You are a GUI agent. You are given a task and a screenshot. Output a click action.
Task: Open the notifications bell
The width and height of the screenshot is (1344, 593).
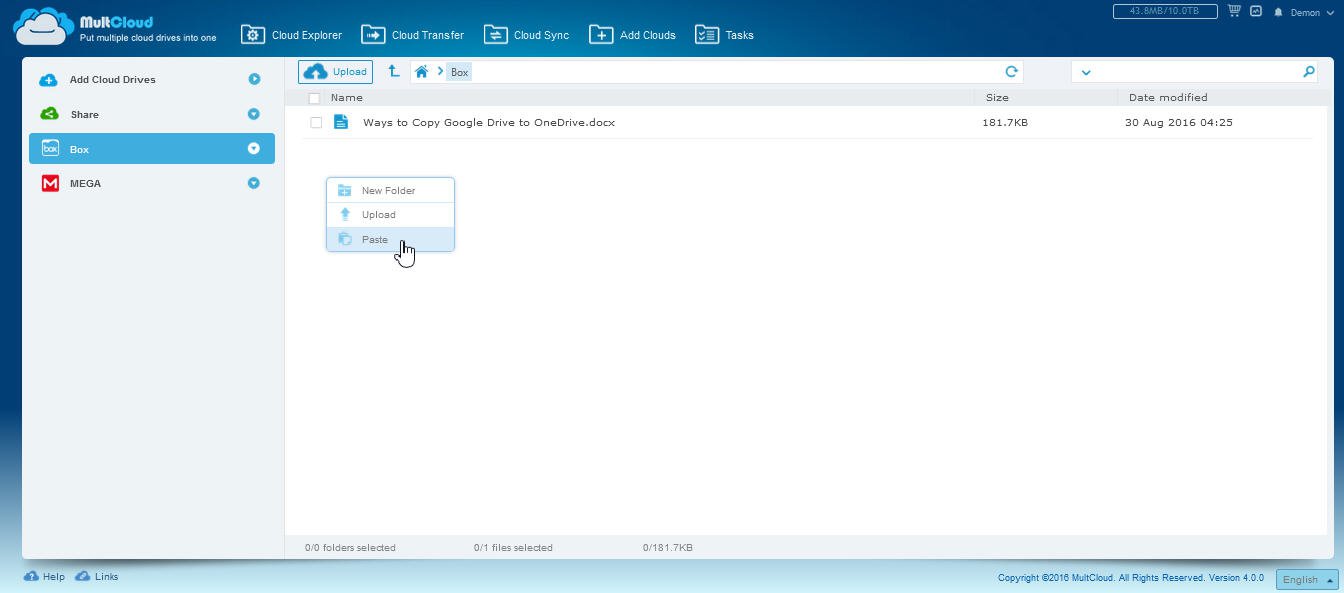click(x=1278, y=13)
